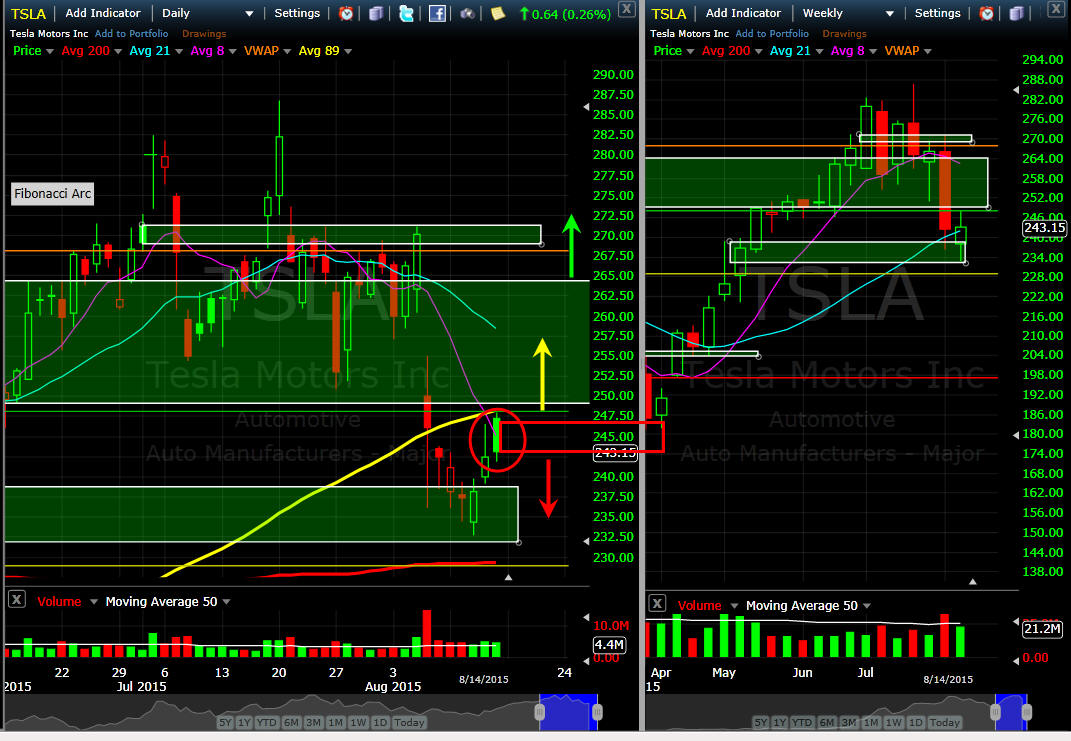Image resolution: width=1071 pixels, height=741 pixels.
Task: Click the binoculars icon in Daily chart toolbar
Action: pos(468,13)
